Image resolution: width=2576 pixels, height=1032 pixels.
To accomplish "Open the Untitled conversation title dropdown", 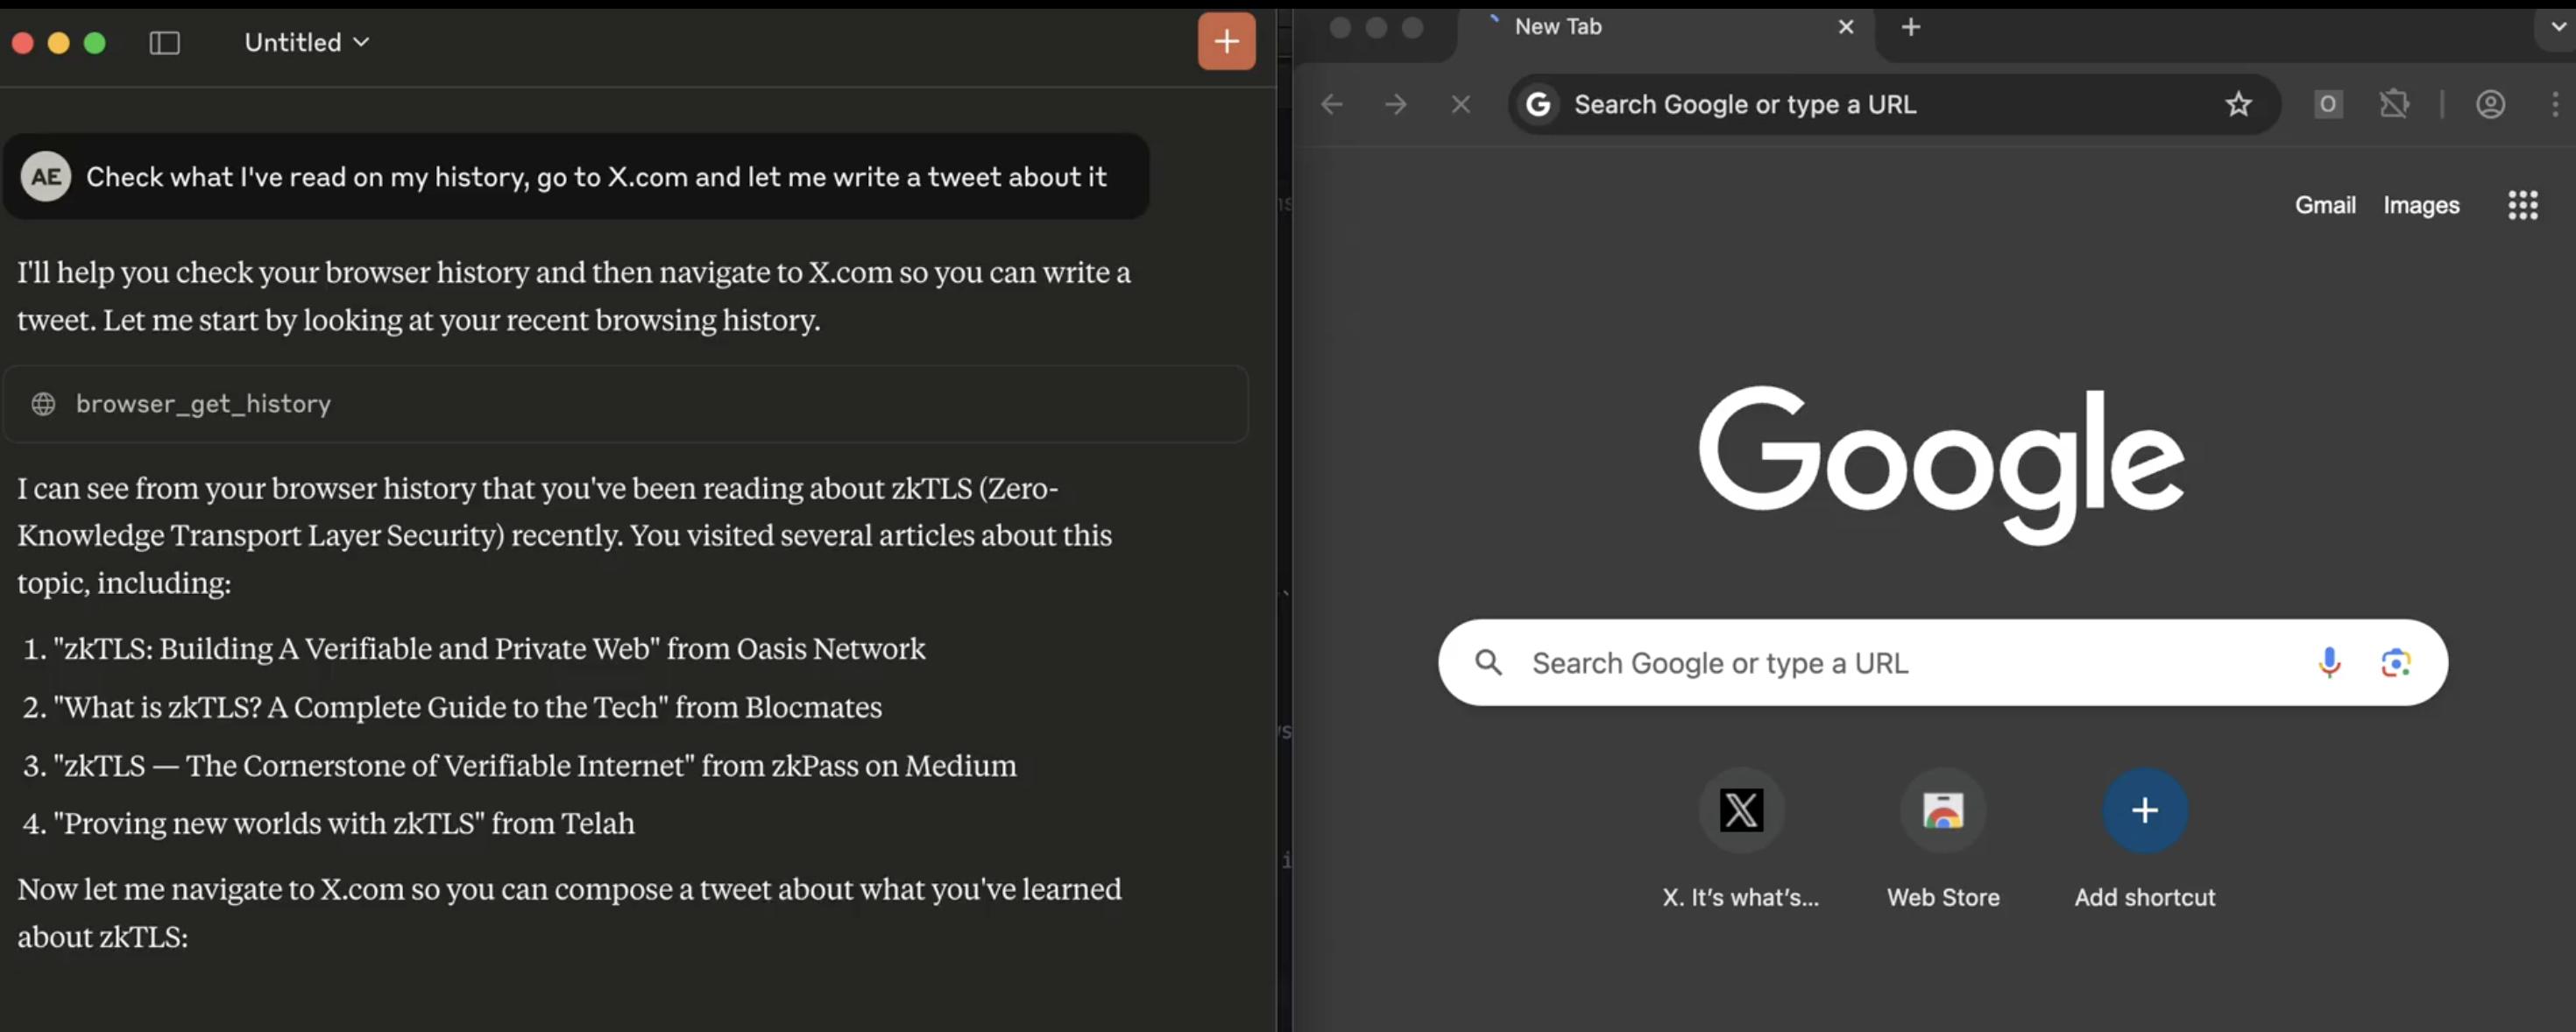I will pos(307,42).
